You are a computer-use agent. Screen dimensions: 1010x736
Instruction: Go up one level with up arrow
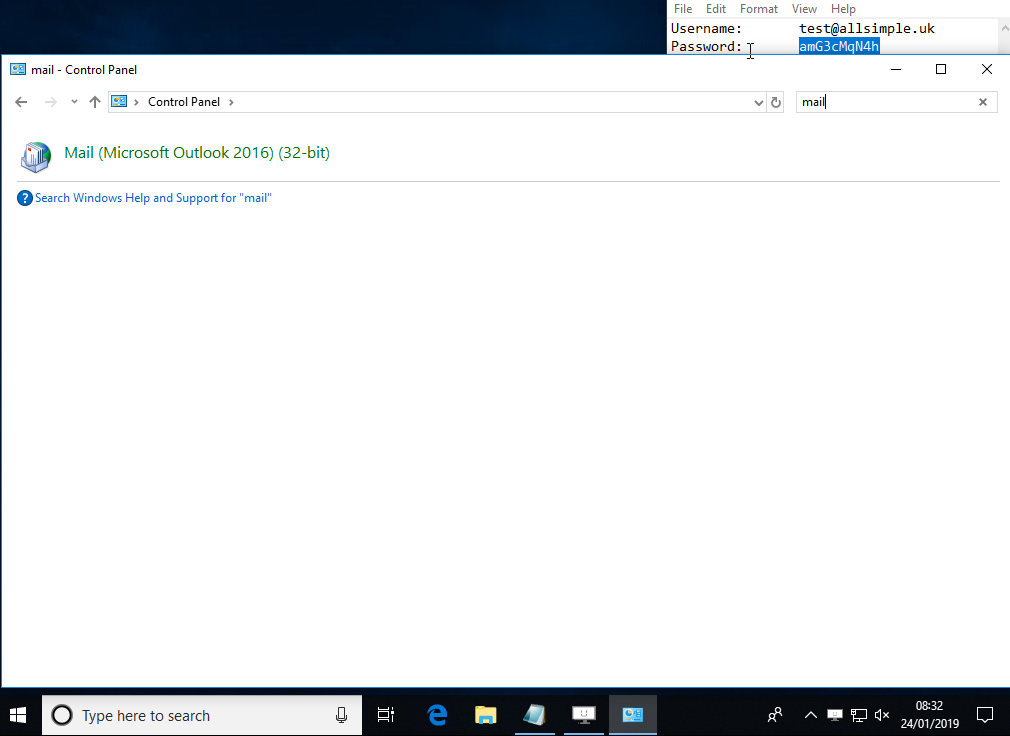(x=95, y=102)
